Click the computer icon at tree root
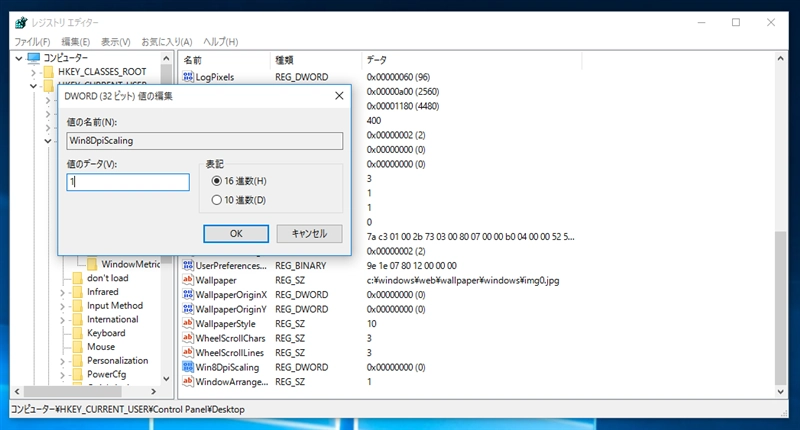 [x=34, y=58]
